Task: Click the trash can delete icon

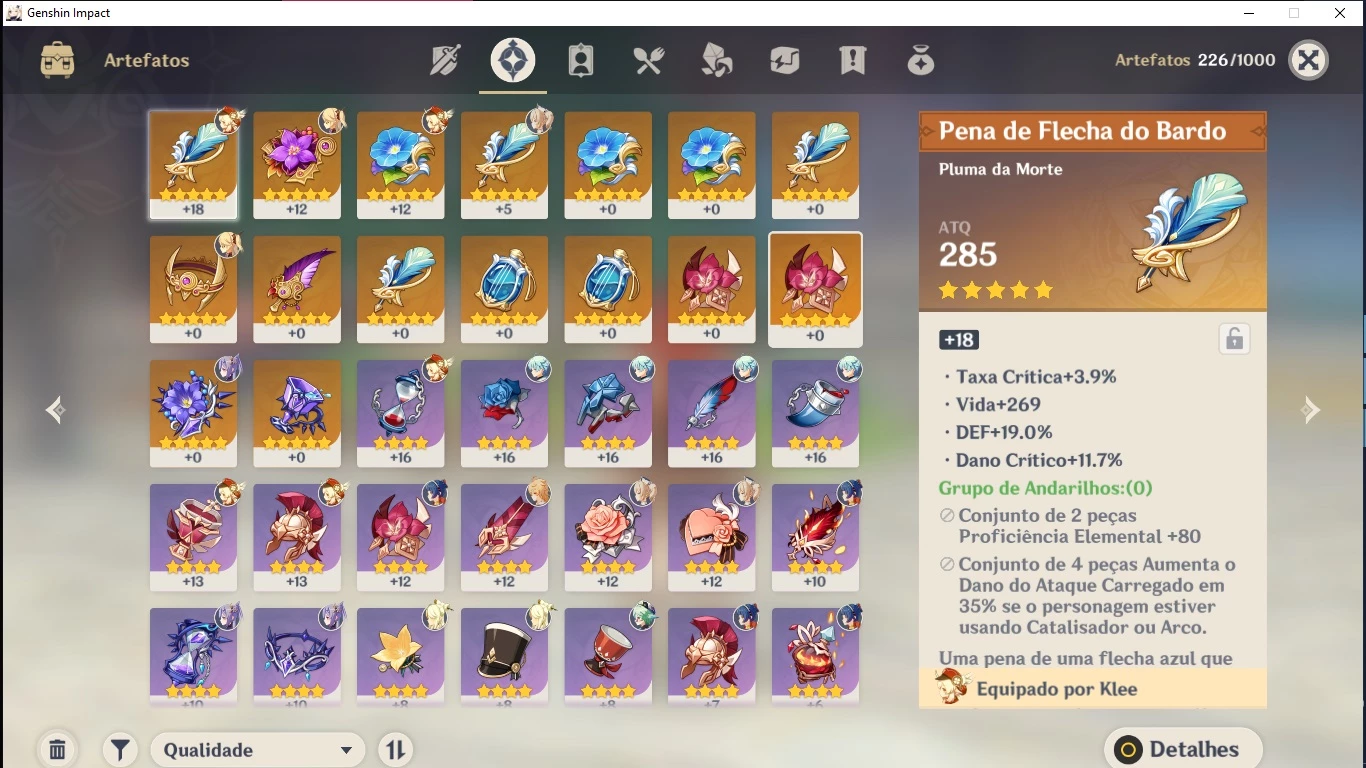Action: point(58,749)
